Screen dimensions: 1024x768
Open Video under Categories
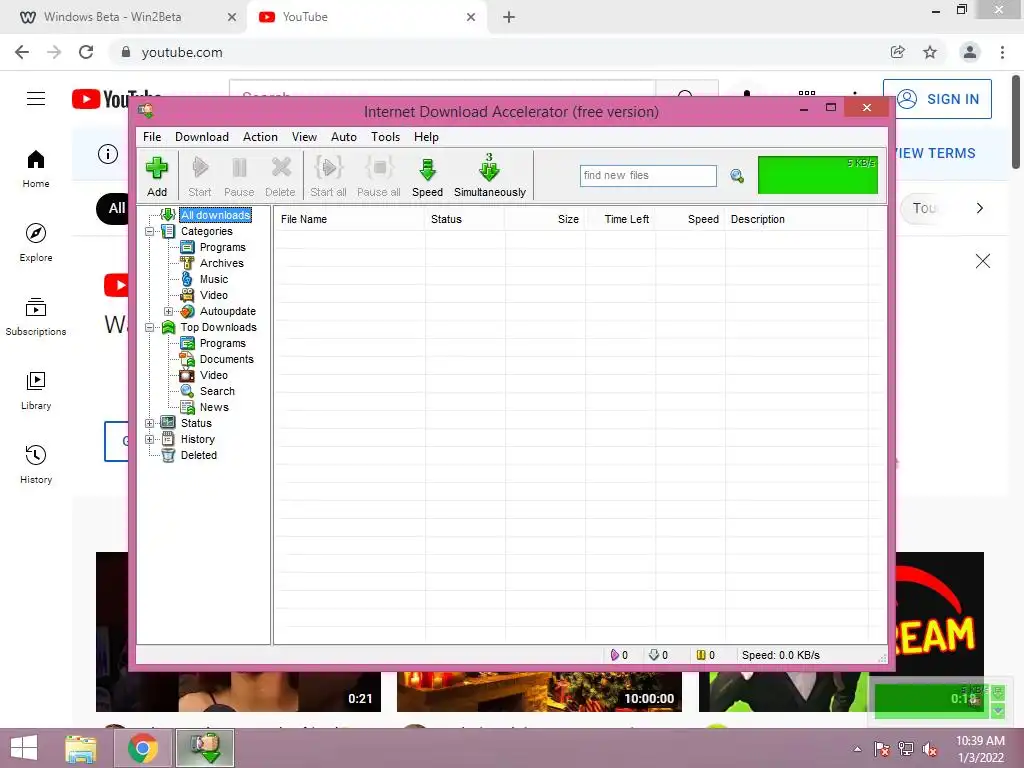pos(214,295)
